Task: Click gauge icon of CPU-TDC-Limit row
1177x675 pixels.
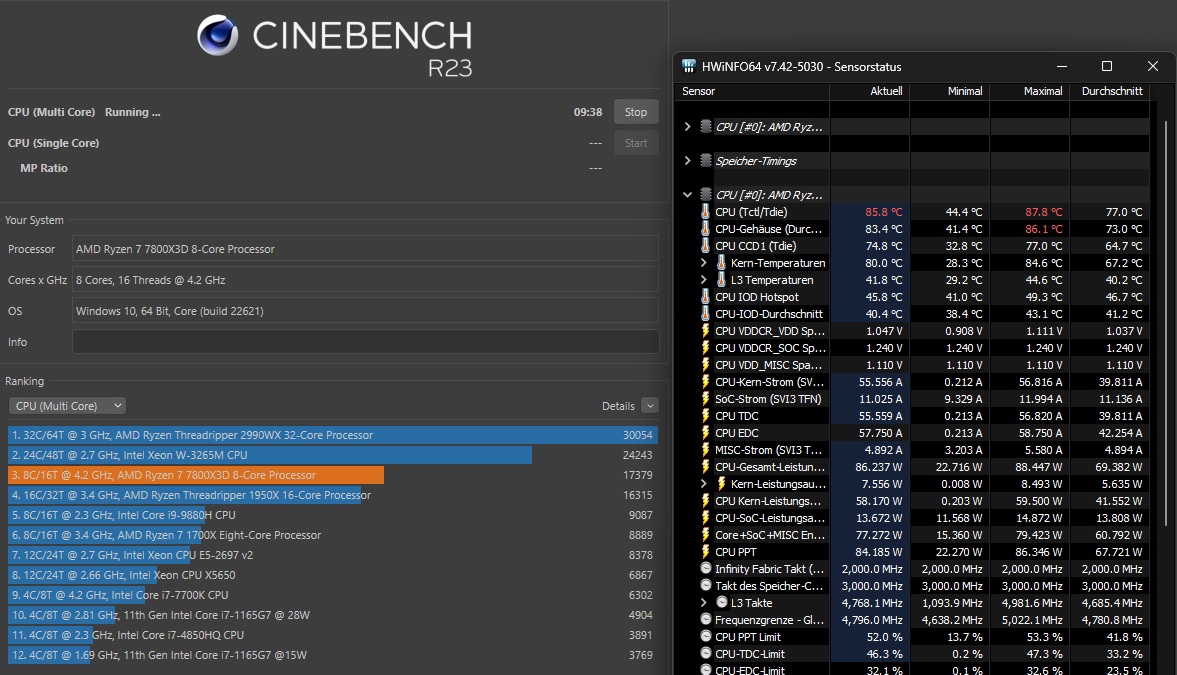Action: pos(706,653)
